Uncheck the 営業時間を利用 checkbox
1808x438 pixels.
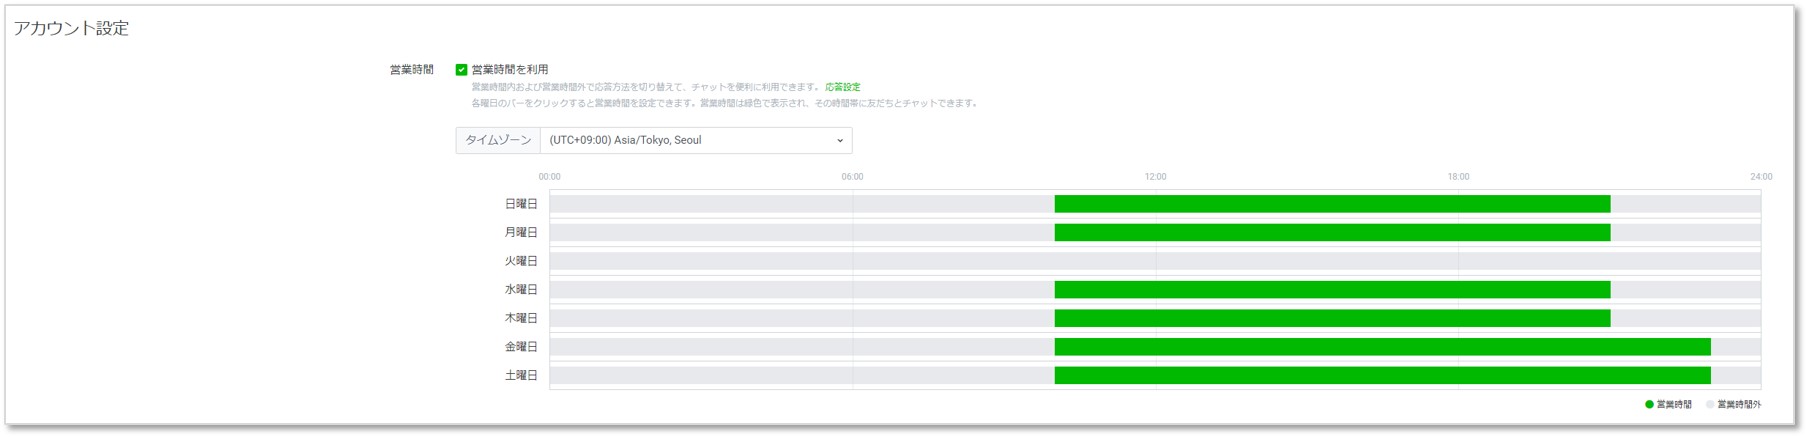461,70
